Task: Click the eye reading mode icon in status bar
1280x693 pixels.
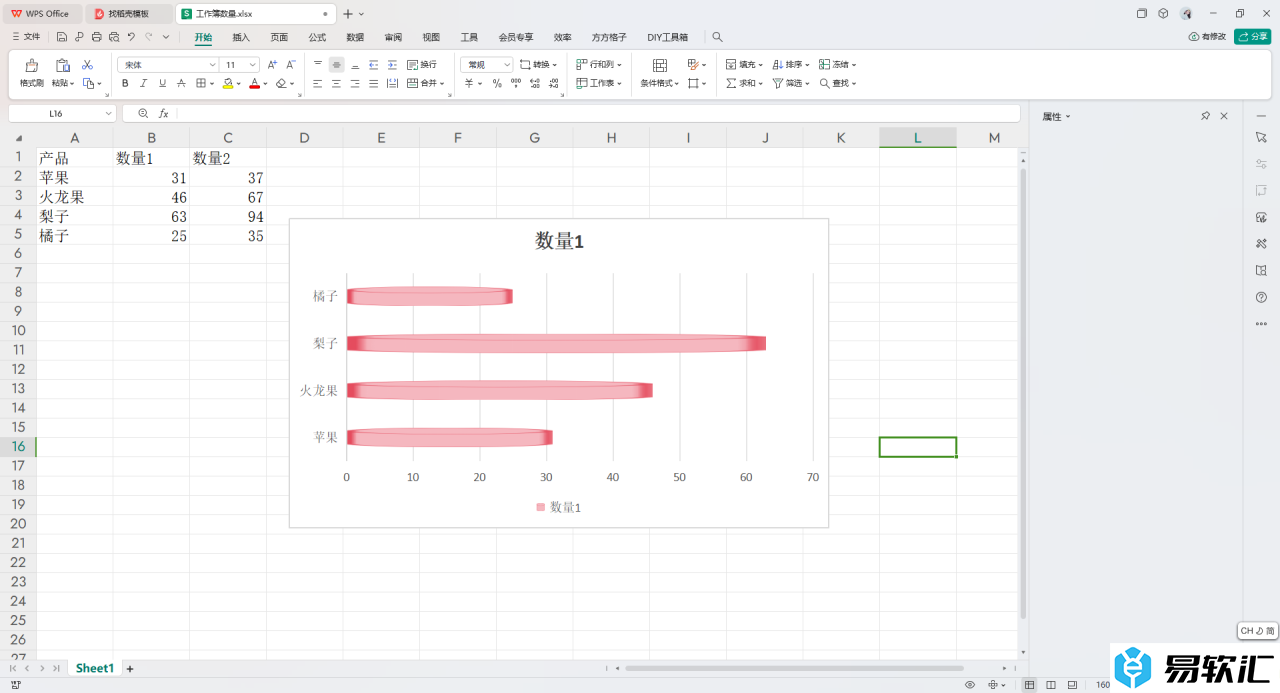Action: [x=970, y=685]
